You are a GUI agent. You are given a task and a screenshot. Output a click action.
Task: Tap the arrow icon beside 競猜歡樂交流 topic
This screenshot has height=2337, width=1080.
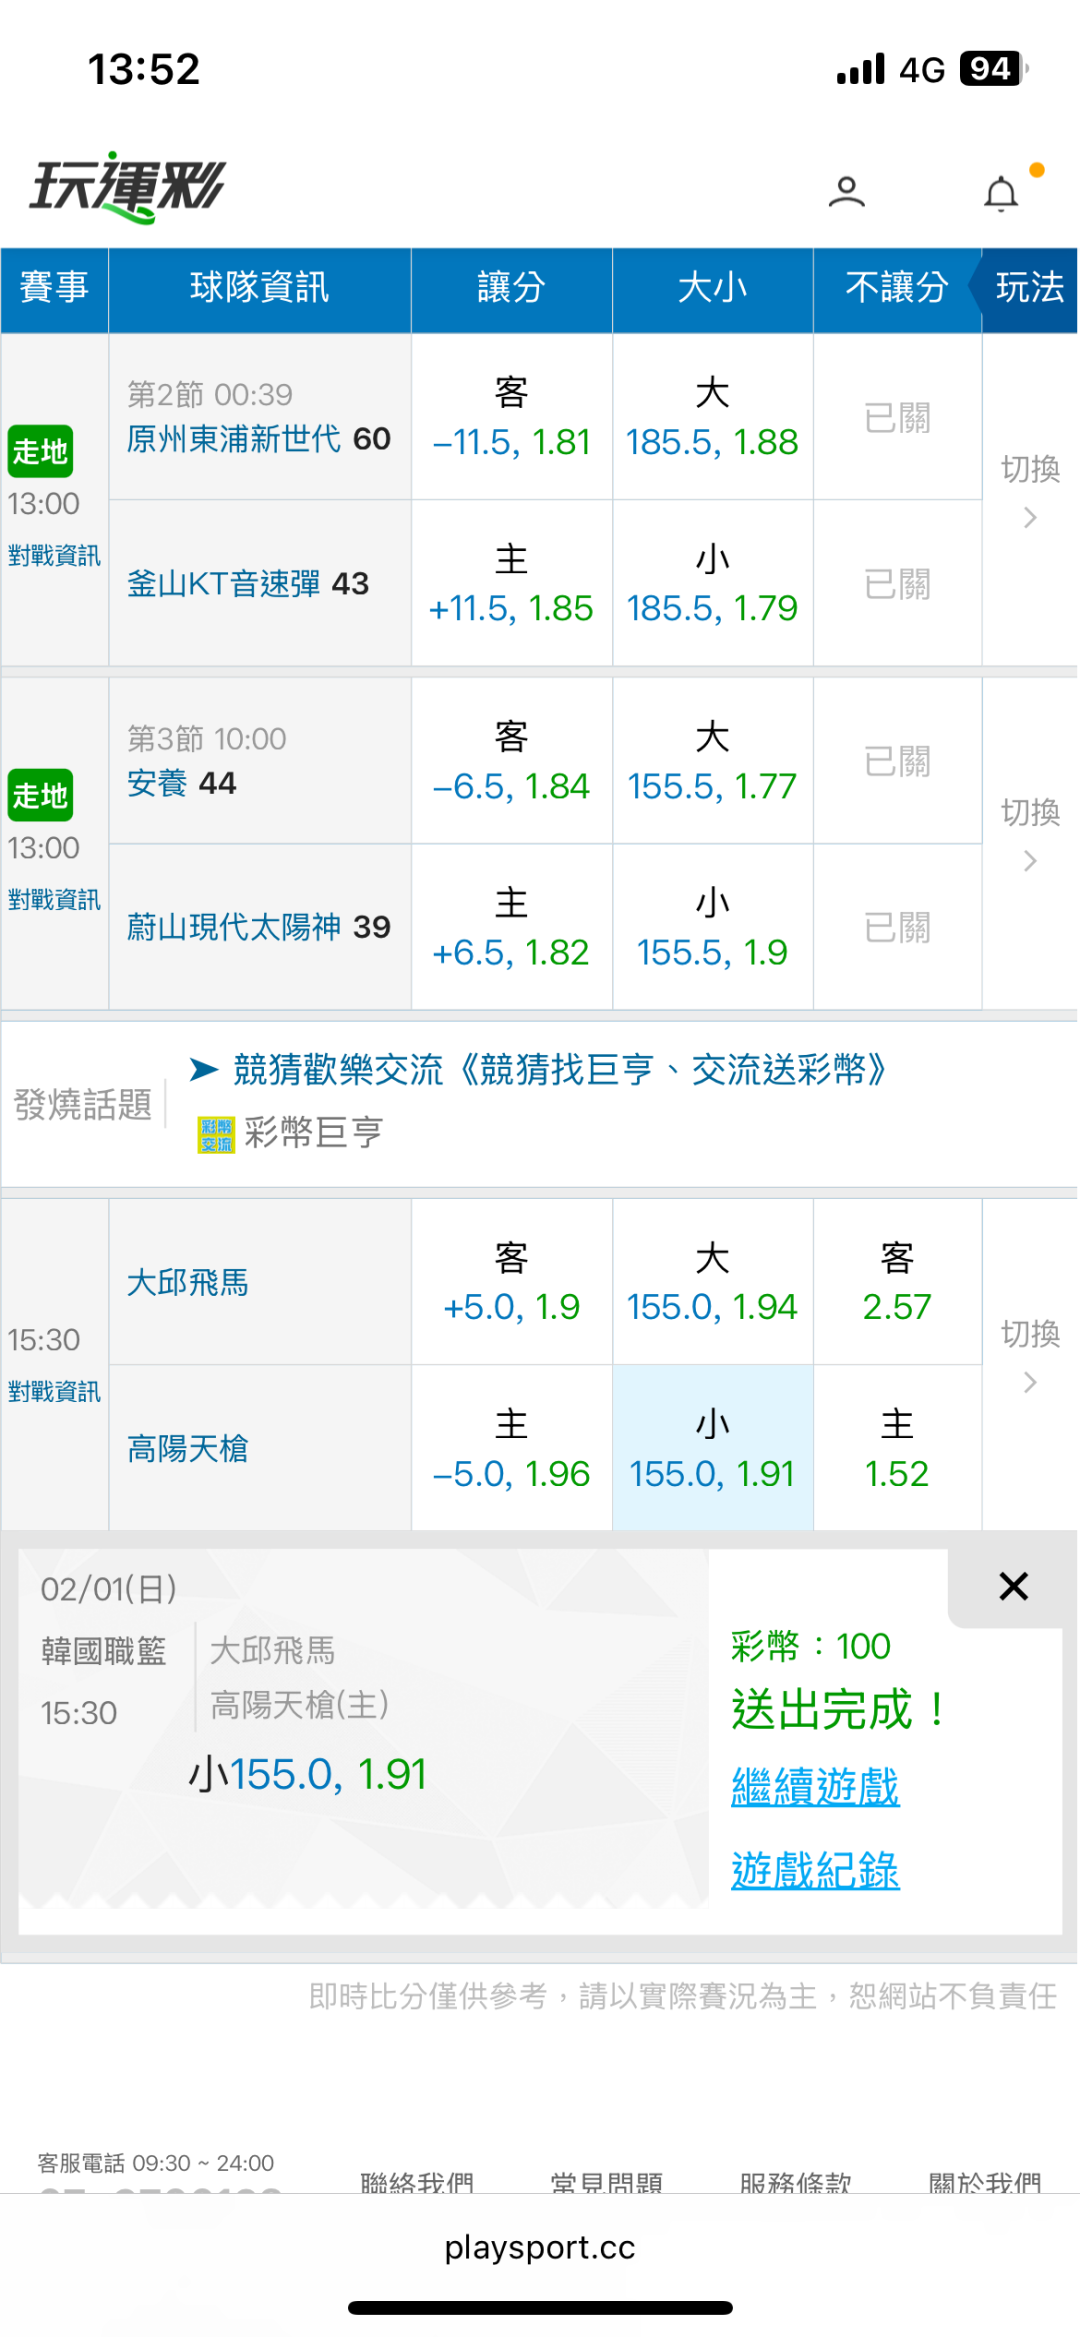(204, 1070)
